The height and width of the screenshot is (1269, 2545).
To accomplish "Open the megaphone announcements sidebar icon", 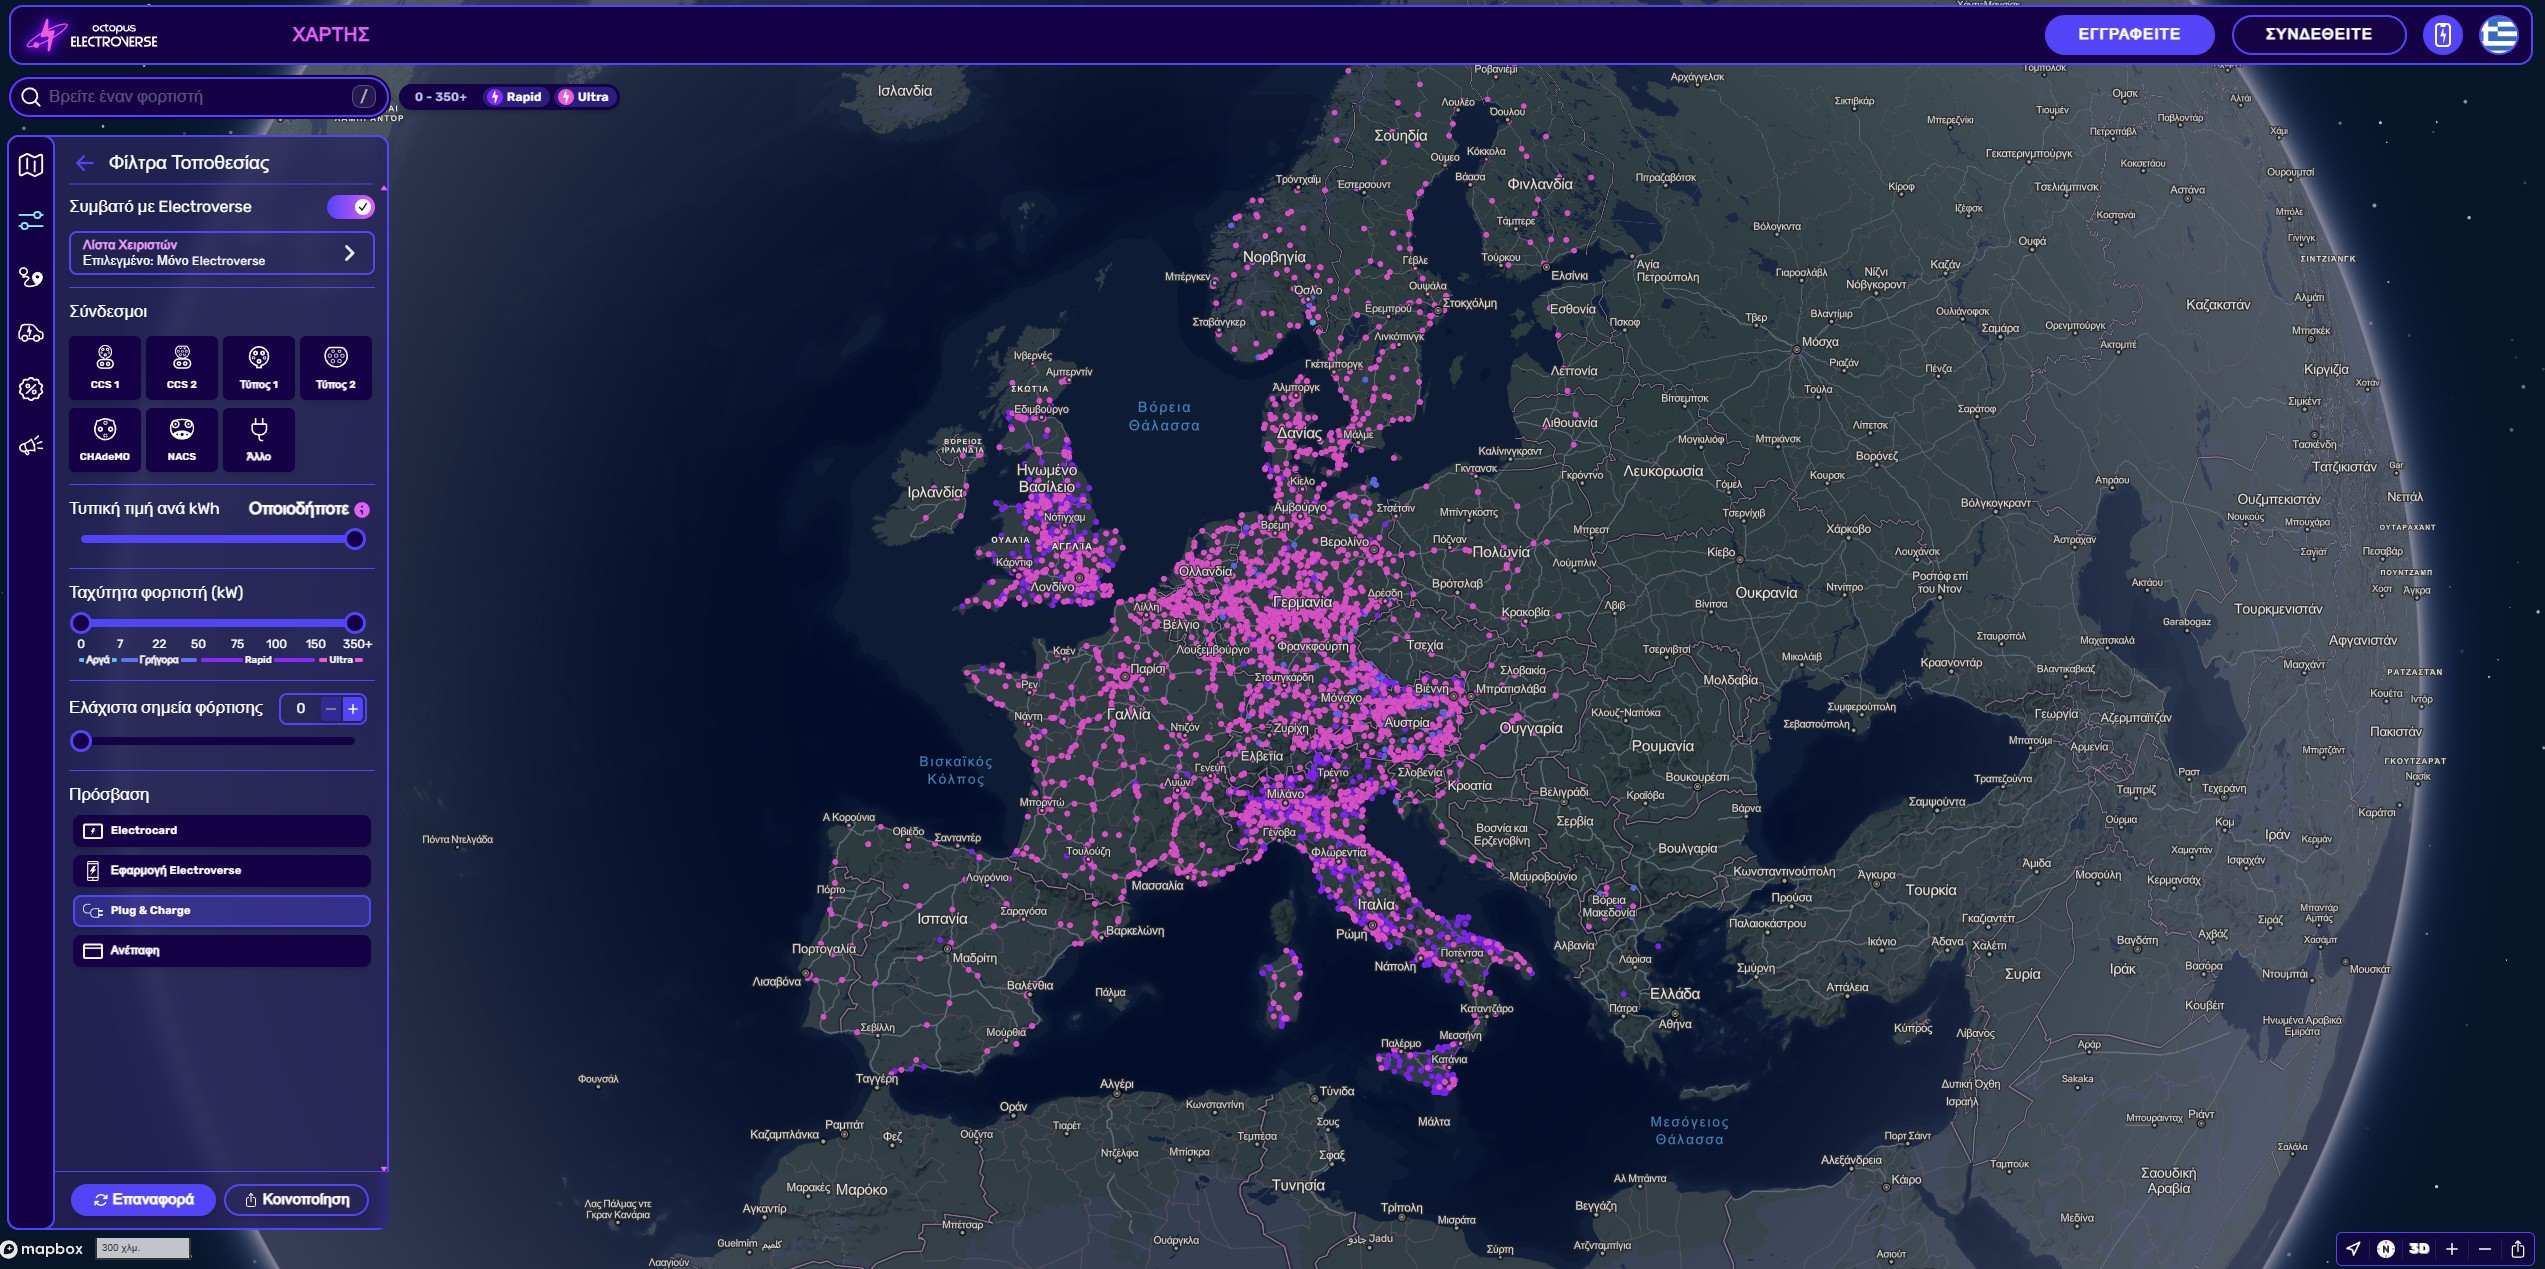I will (x=31, y=445).
